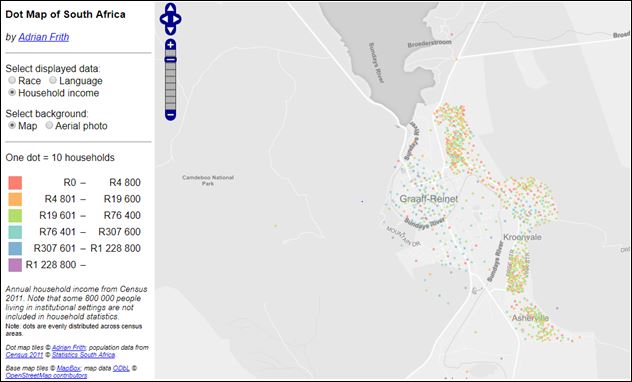Click the Graaff-Reinet label on map
Image resolution: width=632 pixels, height=382 pixels.
point(429,199)
